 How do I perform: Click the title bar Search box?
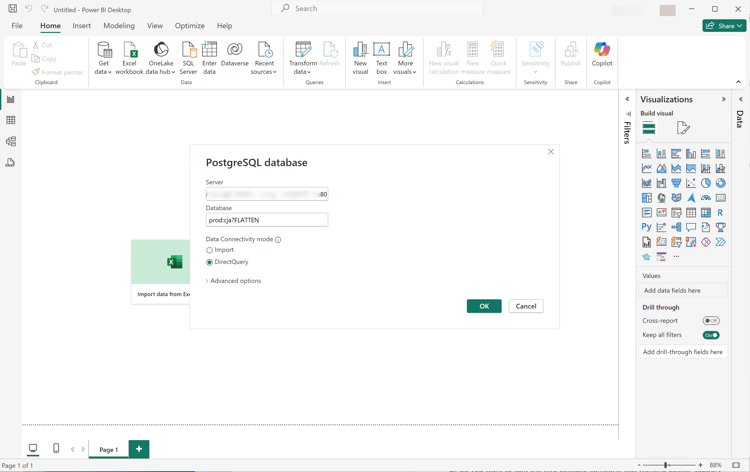[x=377, y=8]
